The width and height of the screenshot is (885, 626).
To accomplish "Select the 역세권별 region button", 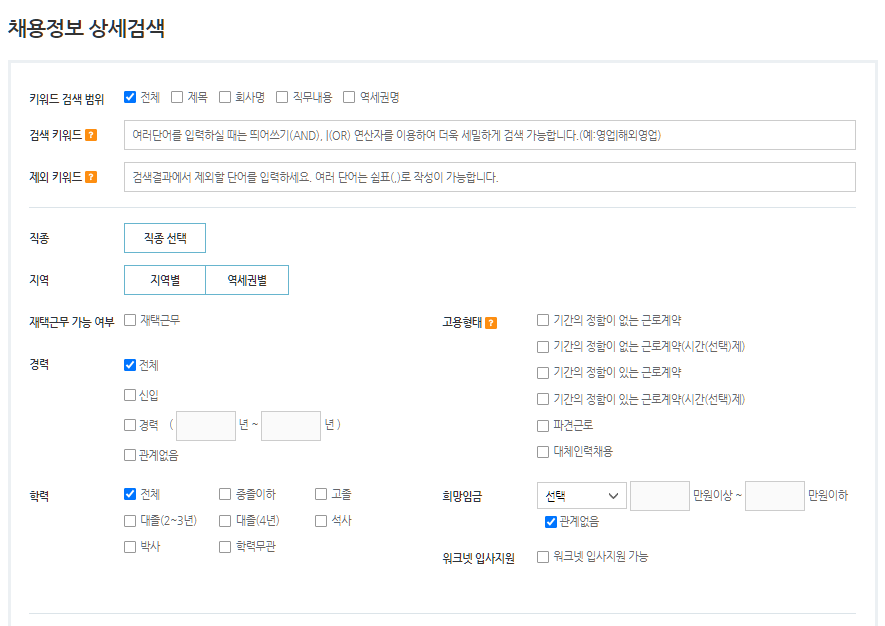I will (247, 280).
